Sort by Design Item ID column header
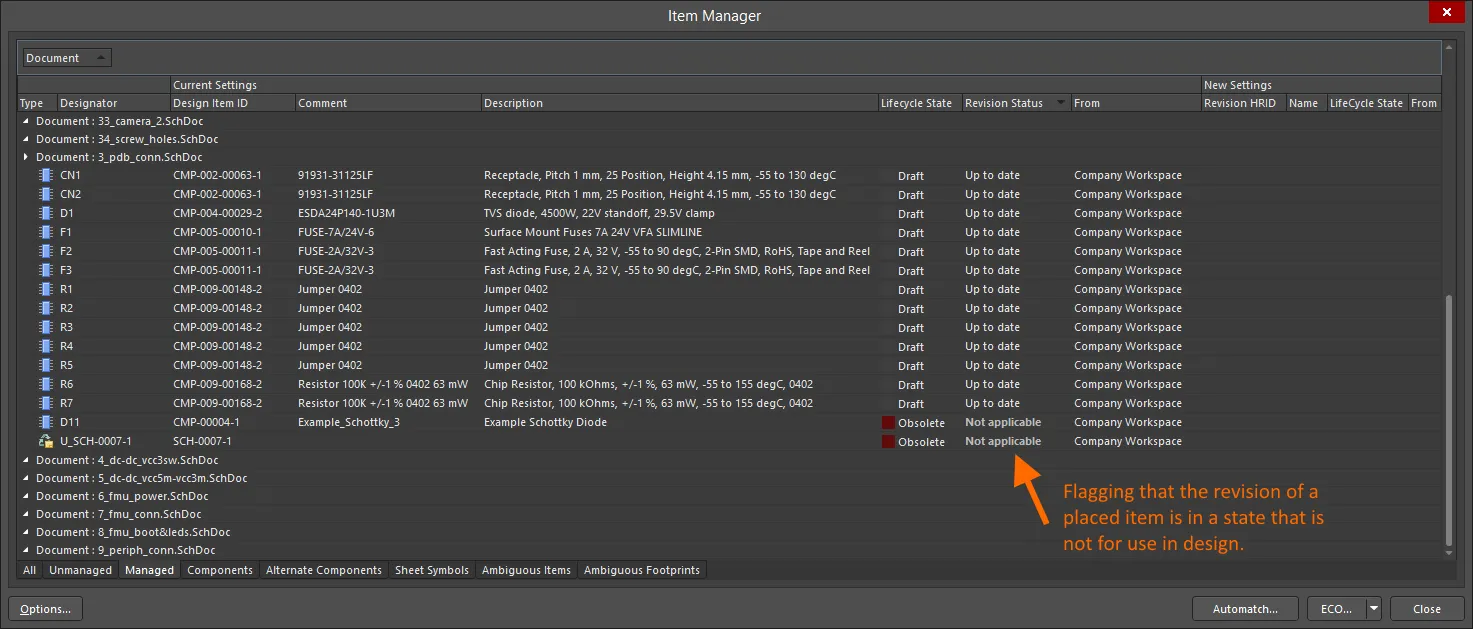The height and width of the screenshot is (629, 1473). point(232,103)
